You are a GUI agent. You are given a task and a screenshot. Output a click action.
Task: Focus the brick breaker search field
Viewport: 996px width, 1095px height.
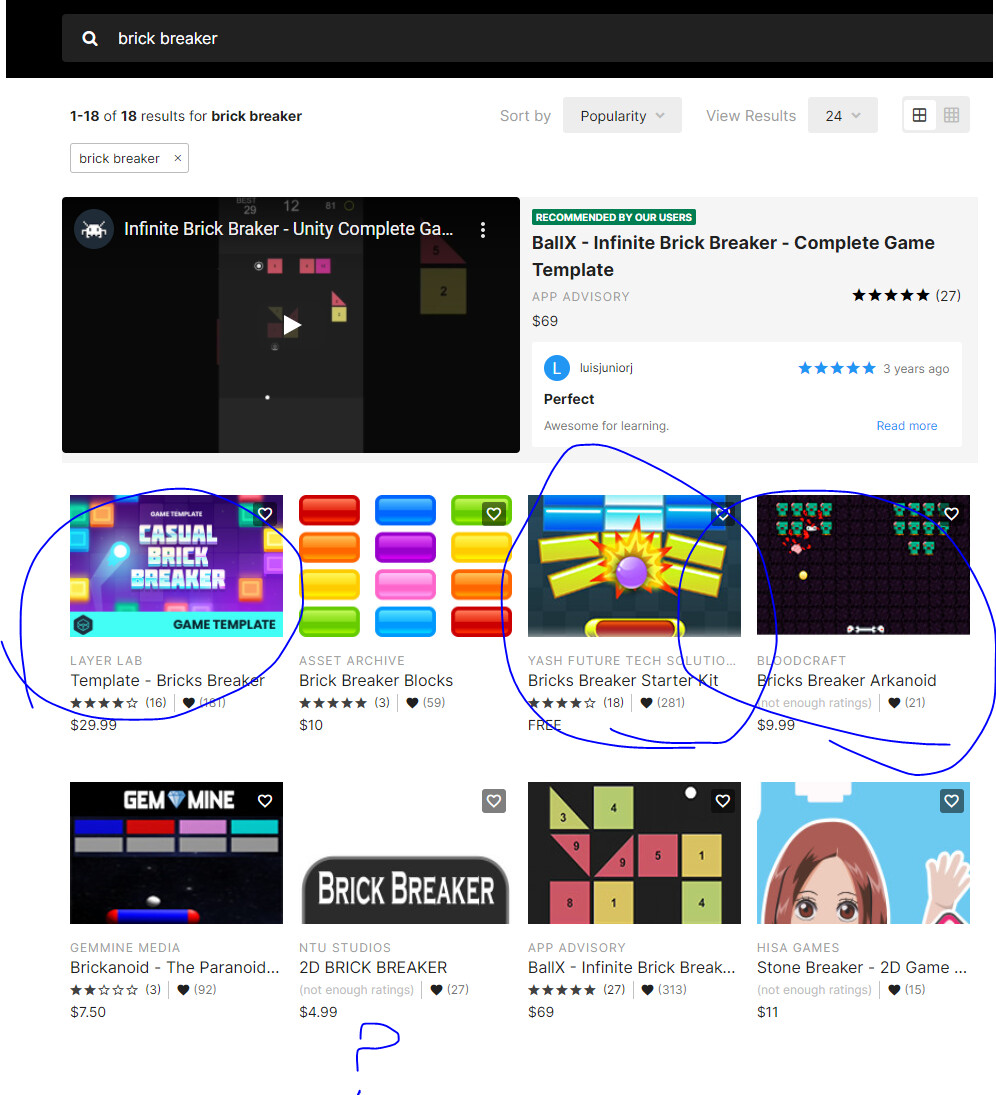tap(527, 38)
